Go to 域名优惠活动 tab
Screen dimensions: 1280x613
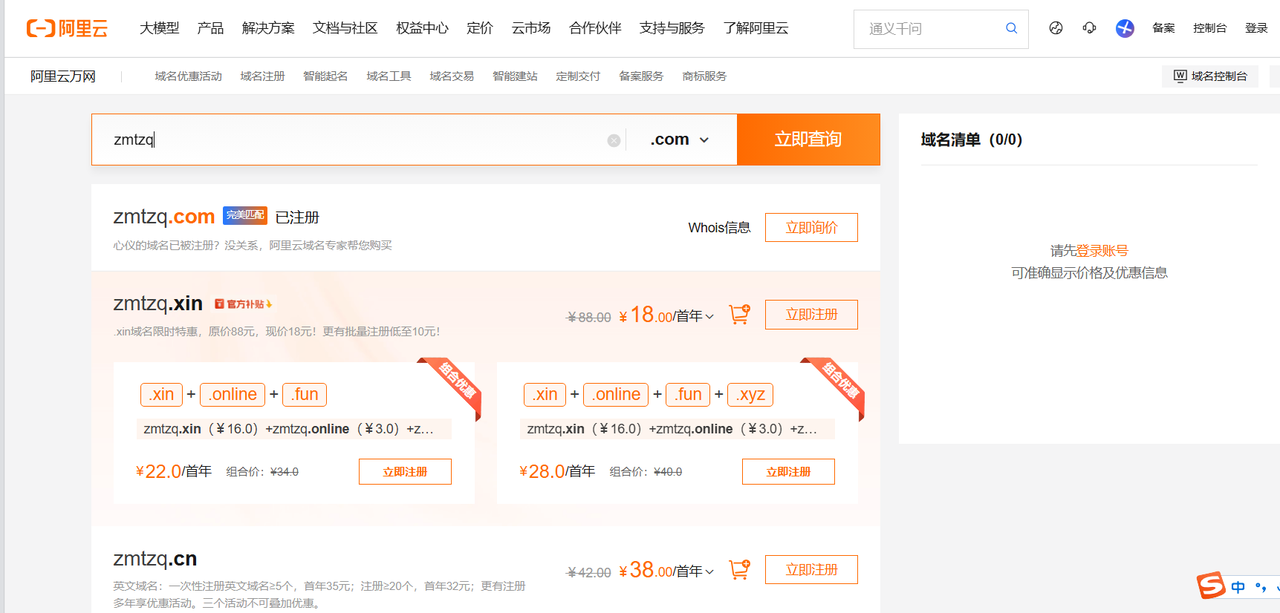point(188,76)
